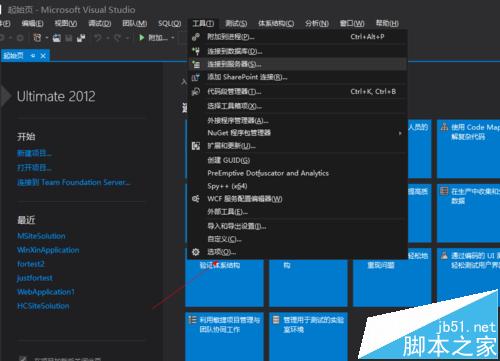500x361 pixels.
Task: Open recent project WebApplication1
Action: pyautogui.click(x=46, y=292)
